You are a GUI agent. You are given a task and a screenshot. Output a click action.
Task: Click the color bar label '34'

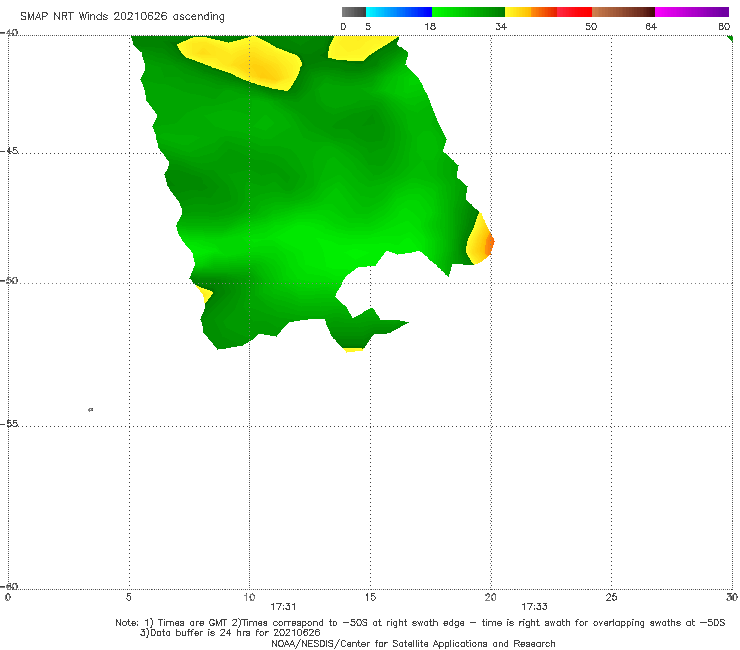[501, 26]
